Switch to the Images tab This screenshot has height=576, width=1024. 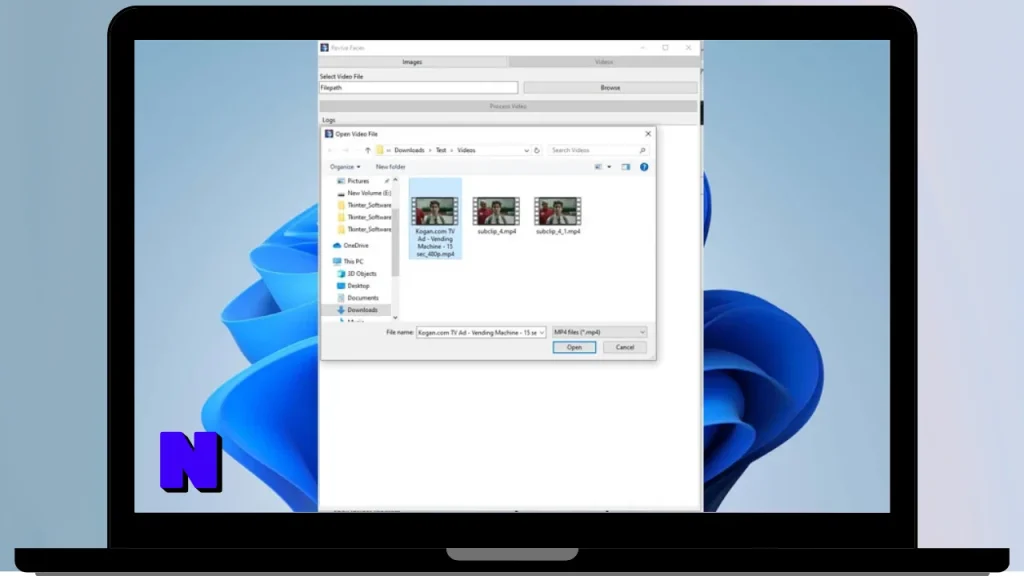(412, 62)
